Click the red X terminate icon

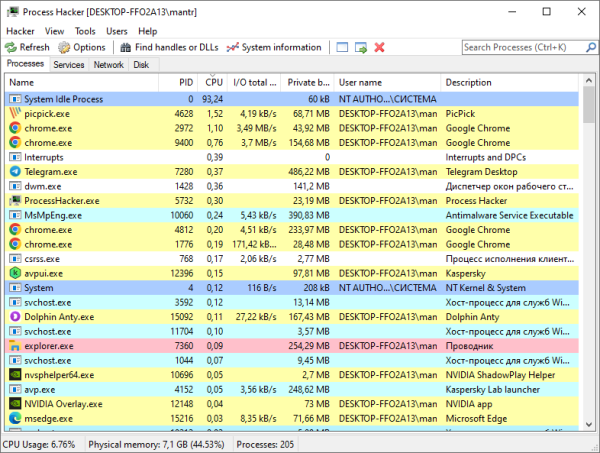tap(379, 47)
